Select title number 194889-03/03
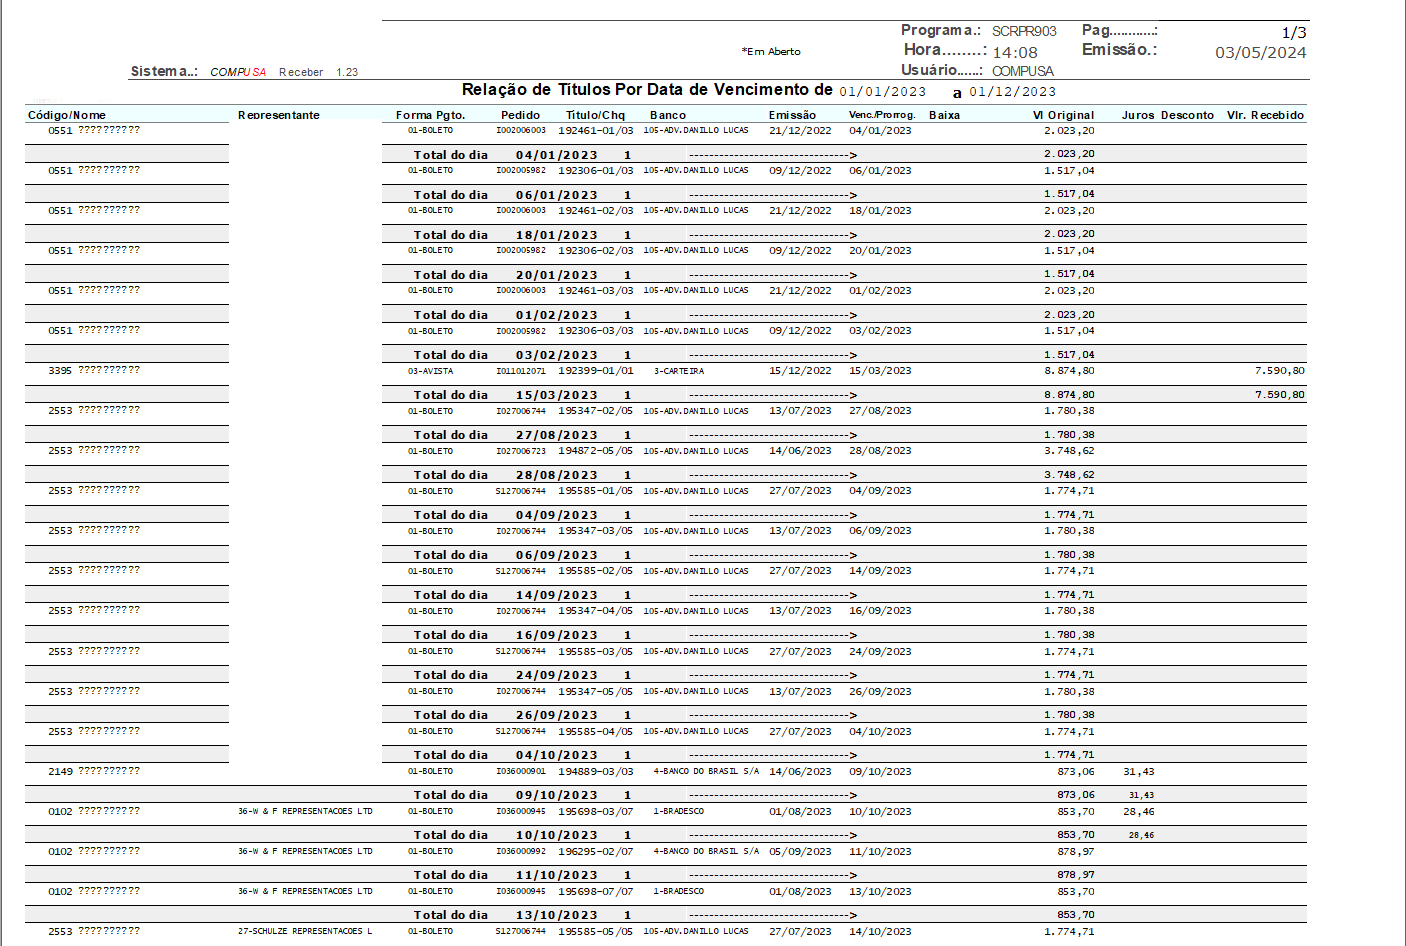The width and height of the screenshot is (1406, 946). [x=595, y=771]
